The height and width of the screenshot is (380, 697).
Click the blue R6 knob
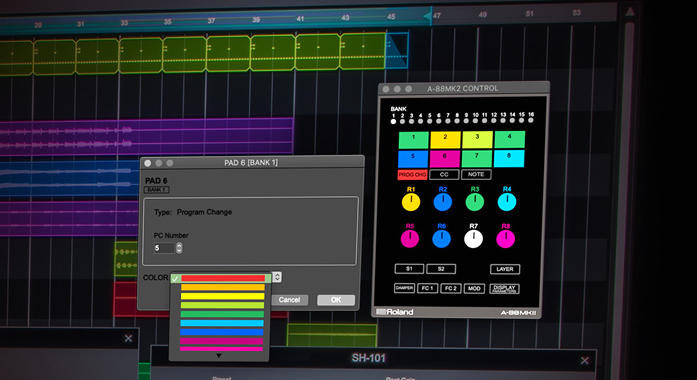pos(441,239)
